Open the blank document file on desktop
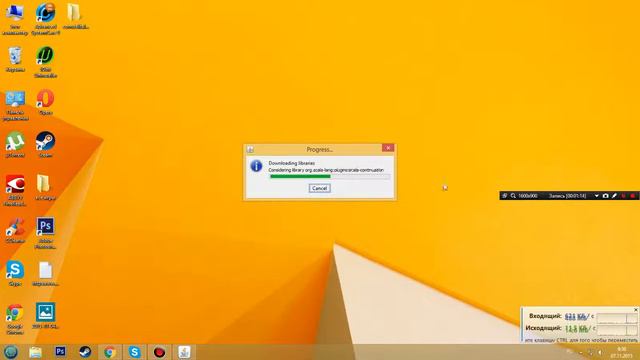Screen dimensions: 640x360 [x=45, y=273]
